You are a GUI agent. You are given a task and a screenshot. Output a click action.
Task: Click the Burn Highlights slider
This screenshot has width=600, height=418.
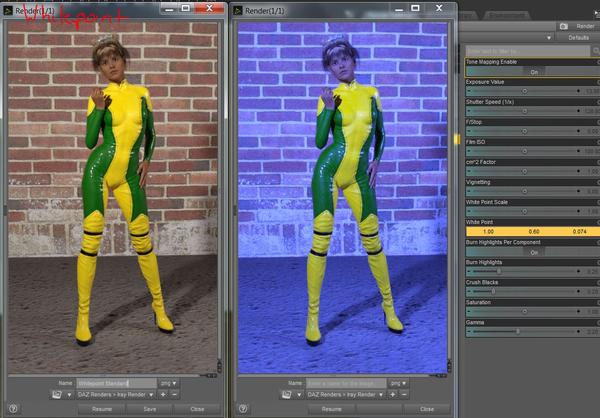[524, 271]
